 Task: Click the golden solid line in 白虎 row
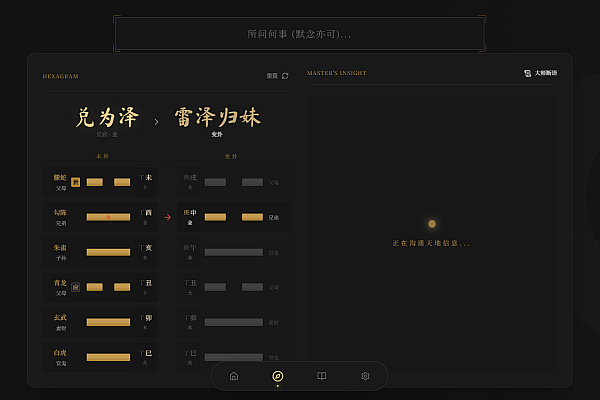(108, 358)
